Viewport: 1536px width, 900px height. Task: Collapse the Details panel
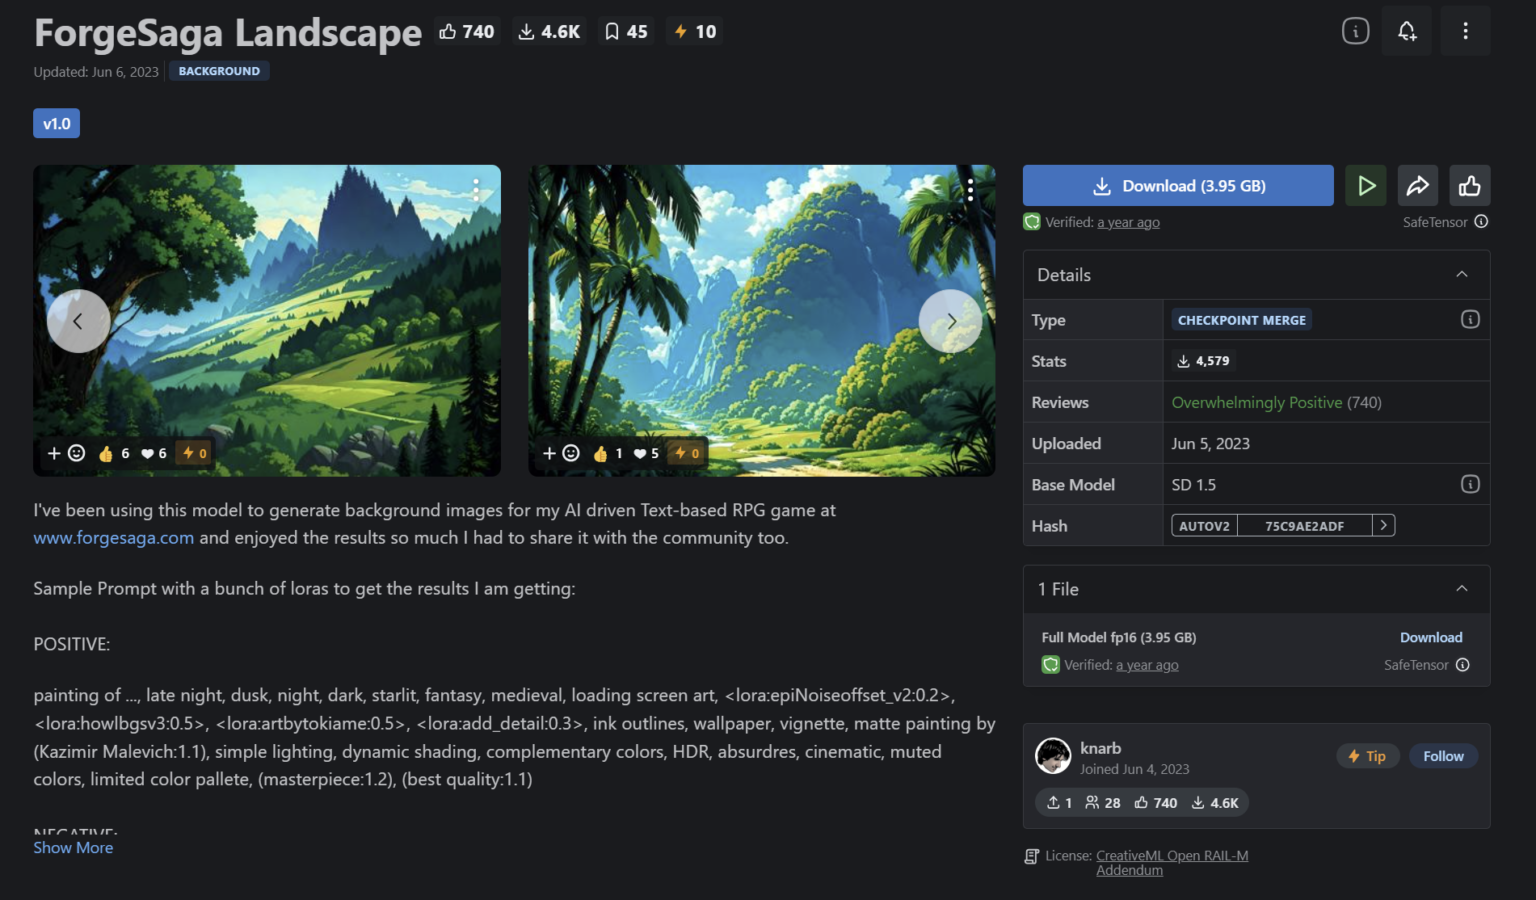(x=1461, y=275)
